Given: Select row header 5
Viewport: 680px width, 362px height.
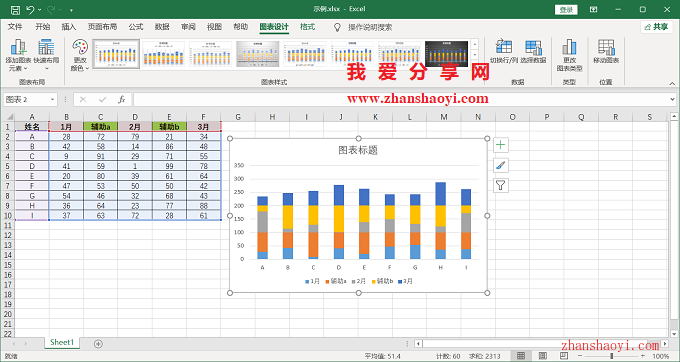Looking at the screenshot, I should pos(7,166).
